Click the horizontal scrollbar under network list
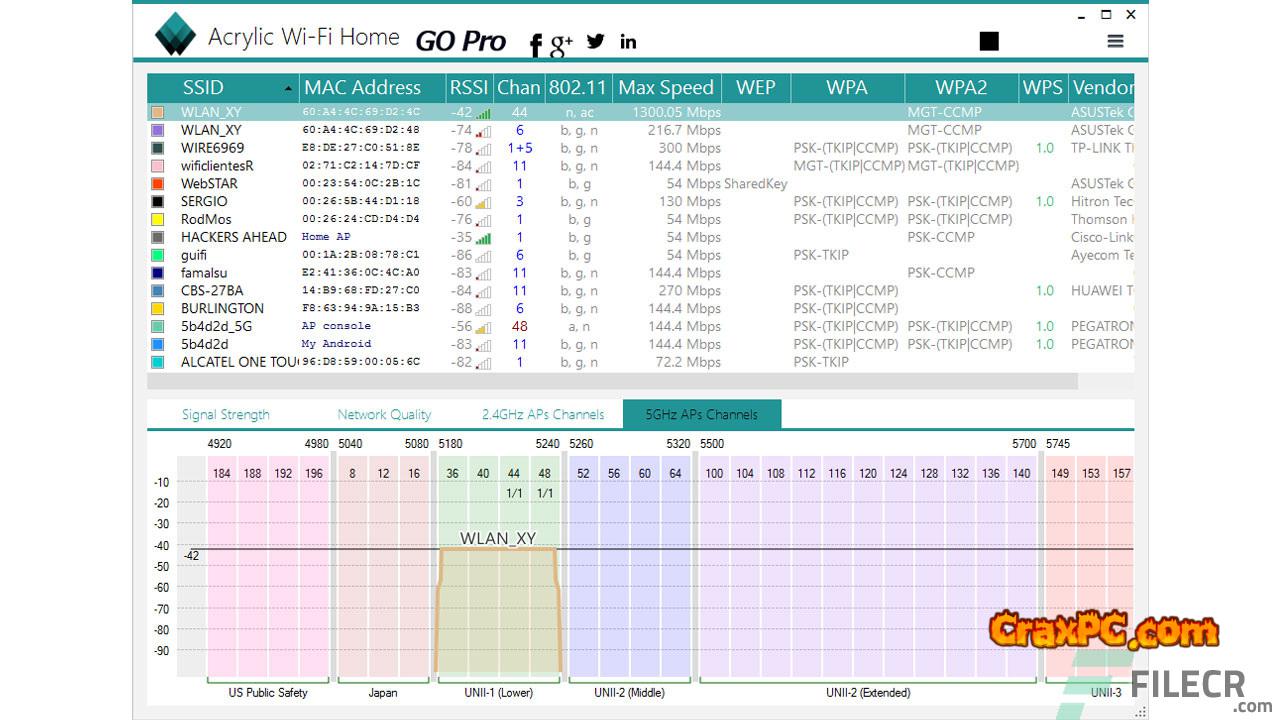 [612, 382]
